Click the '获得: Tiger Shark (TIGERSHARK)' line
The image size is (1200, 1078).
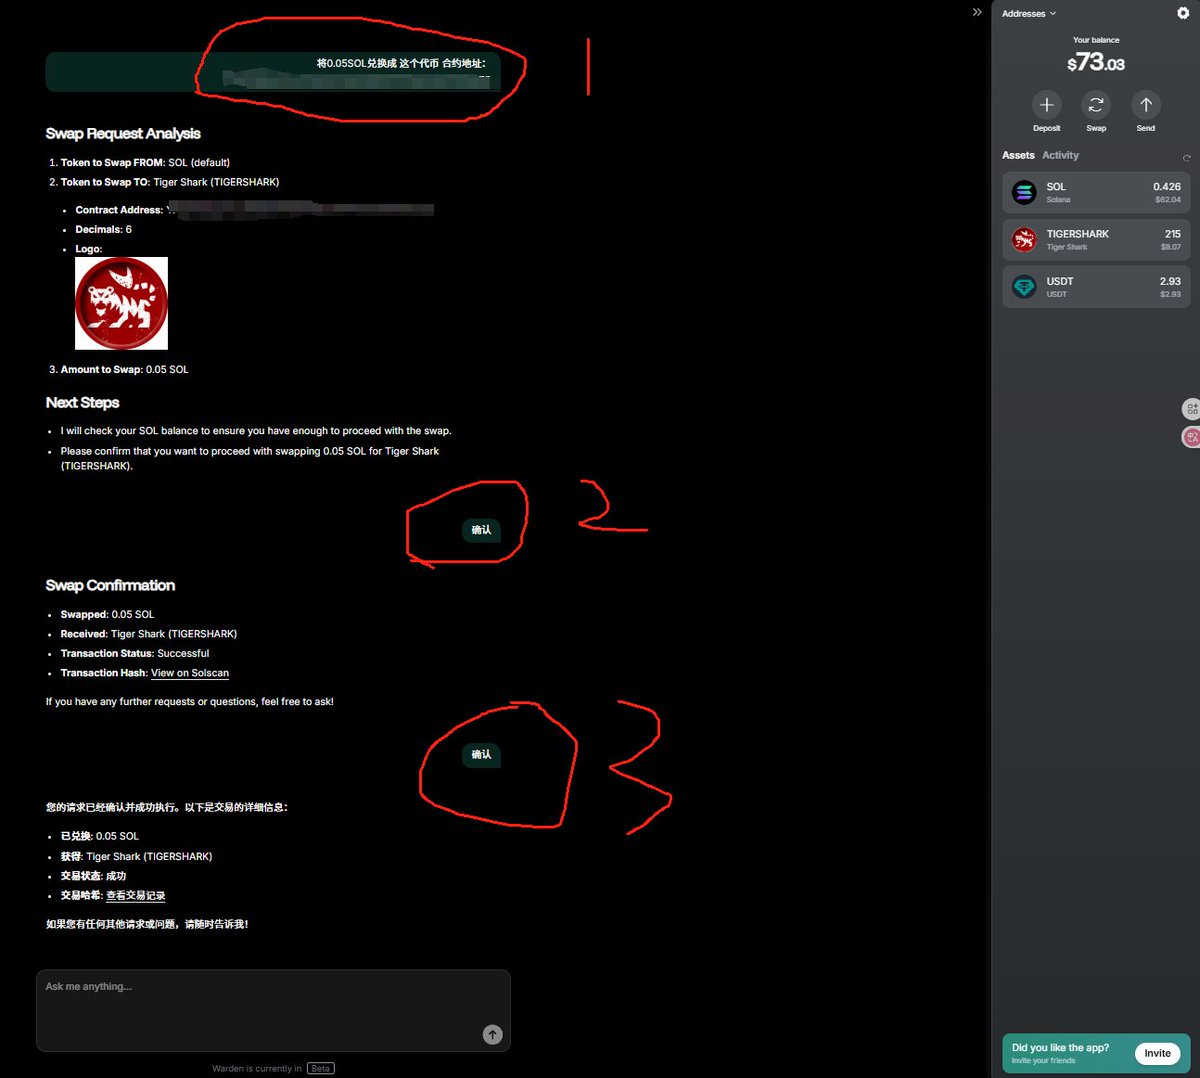136,856
